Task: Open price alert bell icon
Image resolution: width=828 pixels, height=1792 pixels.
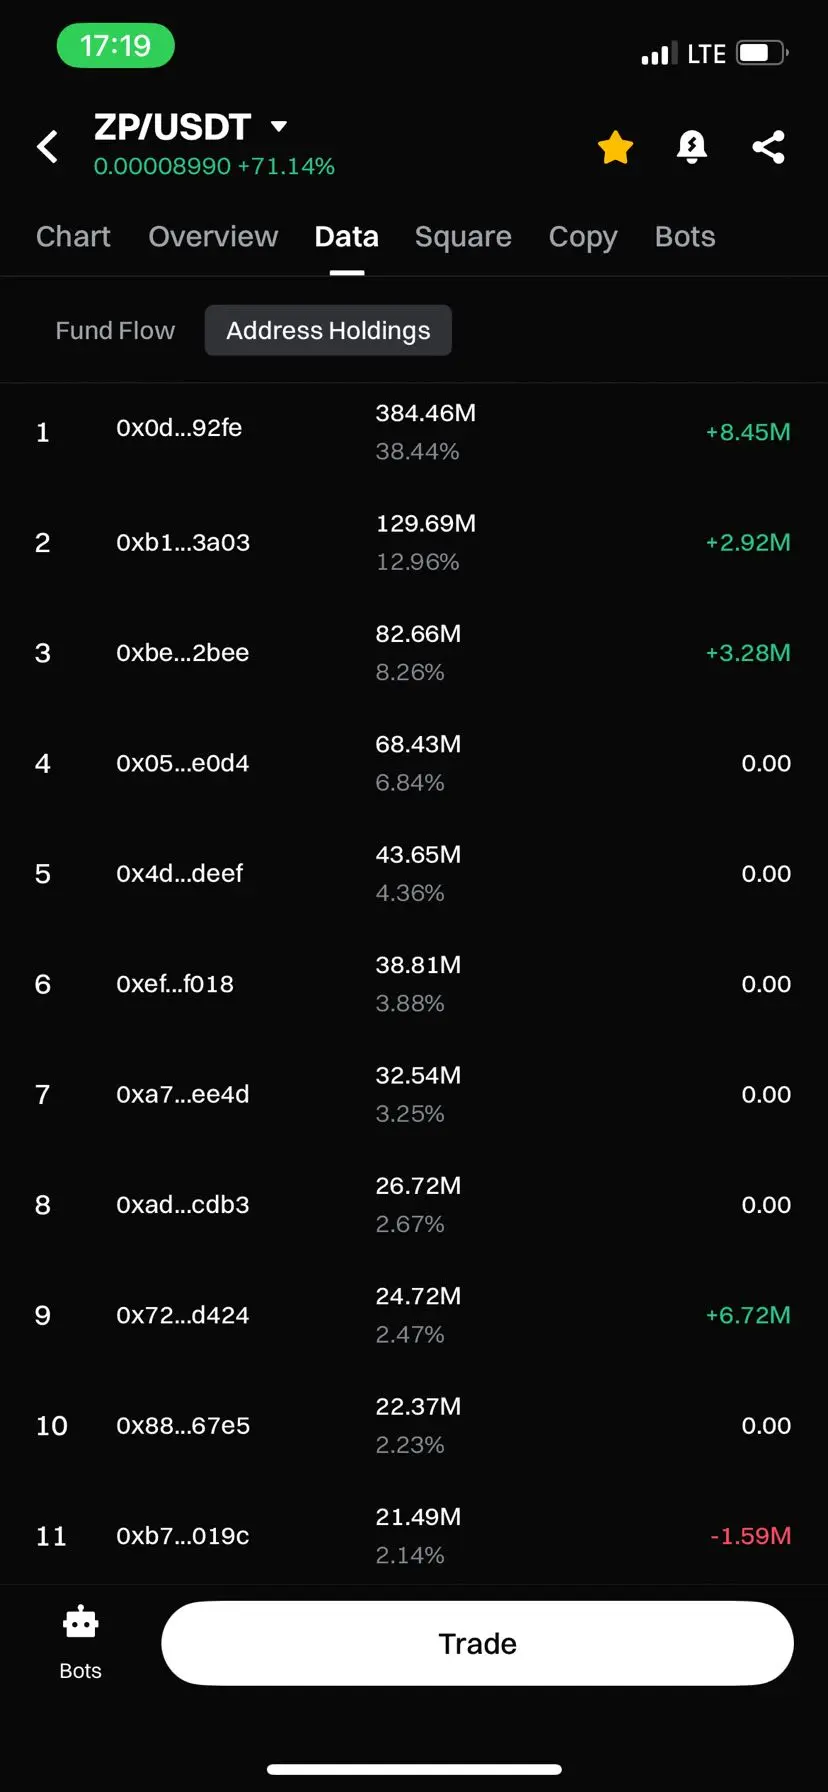Action: coord(692,147)
